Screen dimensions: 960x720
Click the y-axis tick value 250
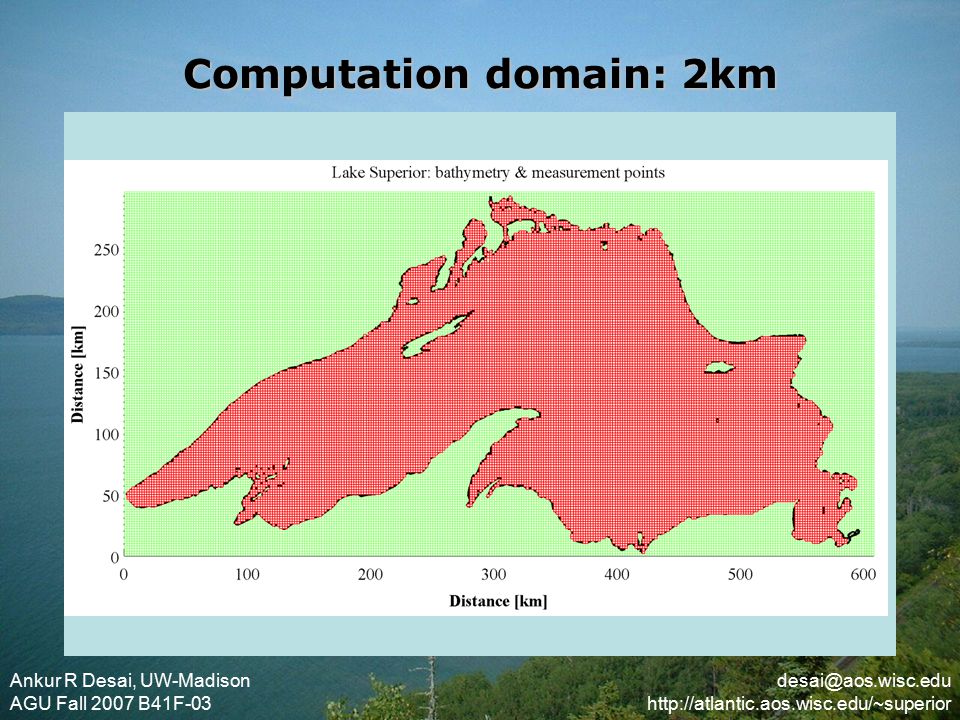(x=107, y=250)
